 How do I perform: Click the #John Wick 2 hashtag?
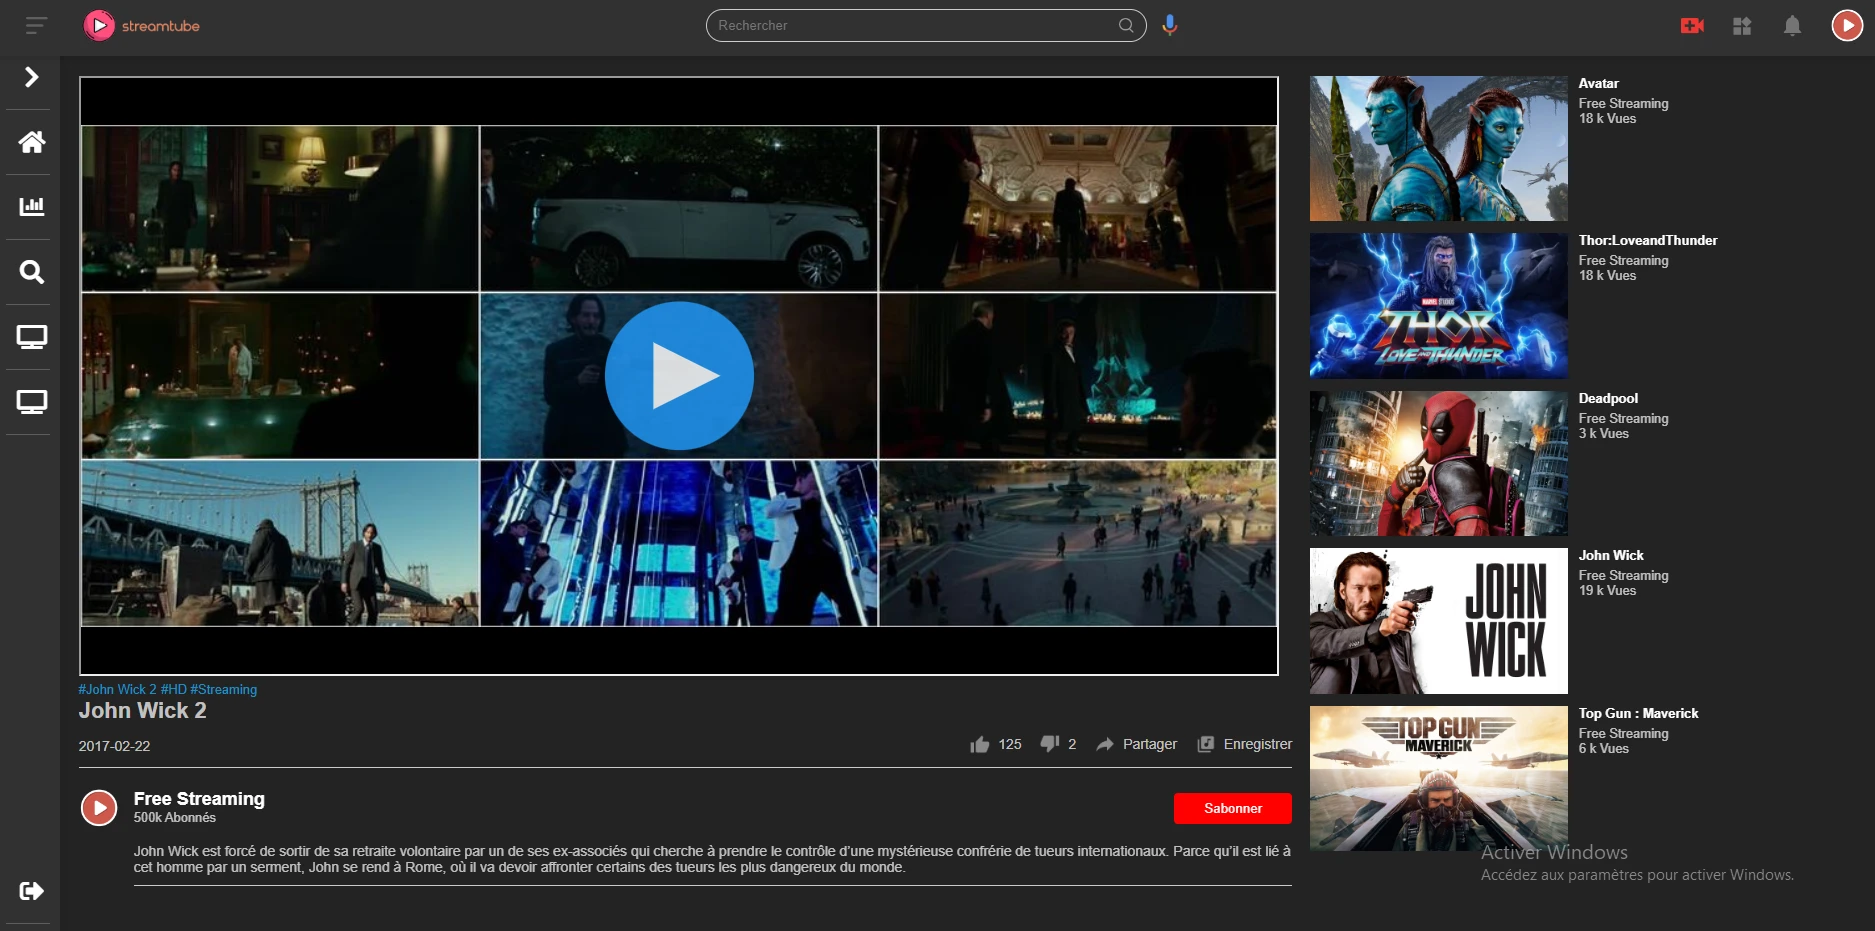pyautogui.click(x=117, y=689)
